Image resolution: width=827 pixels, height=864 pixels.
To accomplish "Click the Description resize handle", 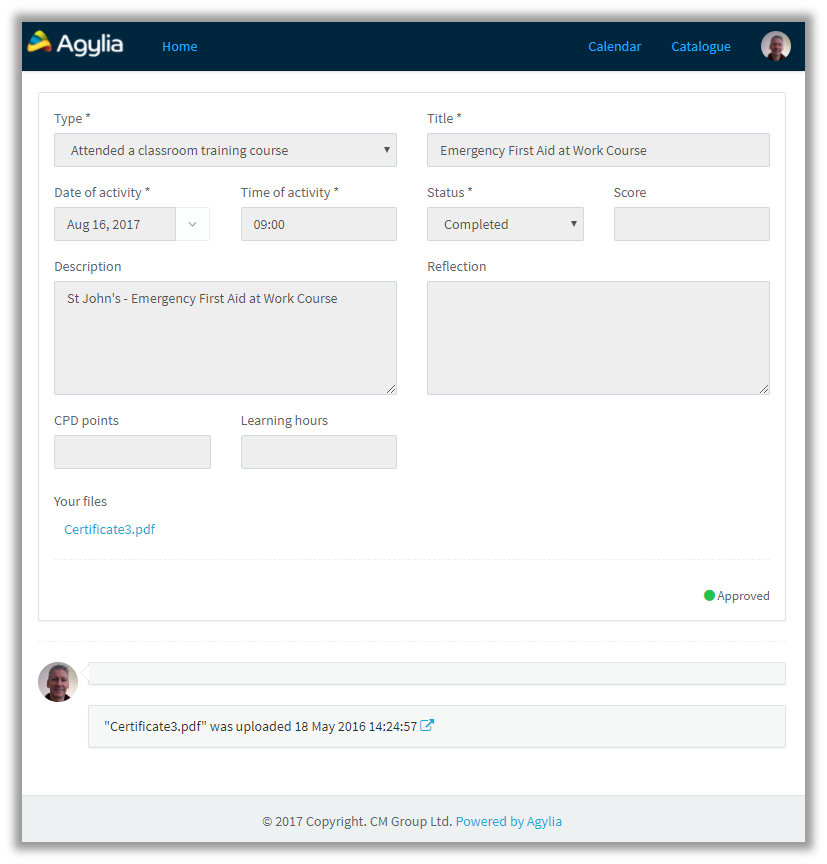I will point(391,389).
